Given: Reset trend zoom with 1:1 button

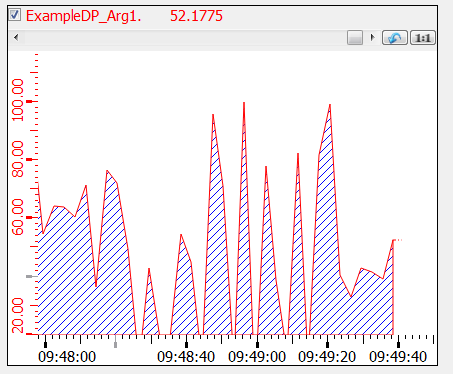Looking at the screenshot, I should tap(423, 38).
